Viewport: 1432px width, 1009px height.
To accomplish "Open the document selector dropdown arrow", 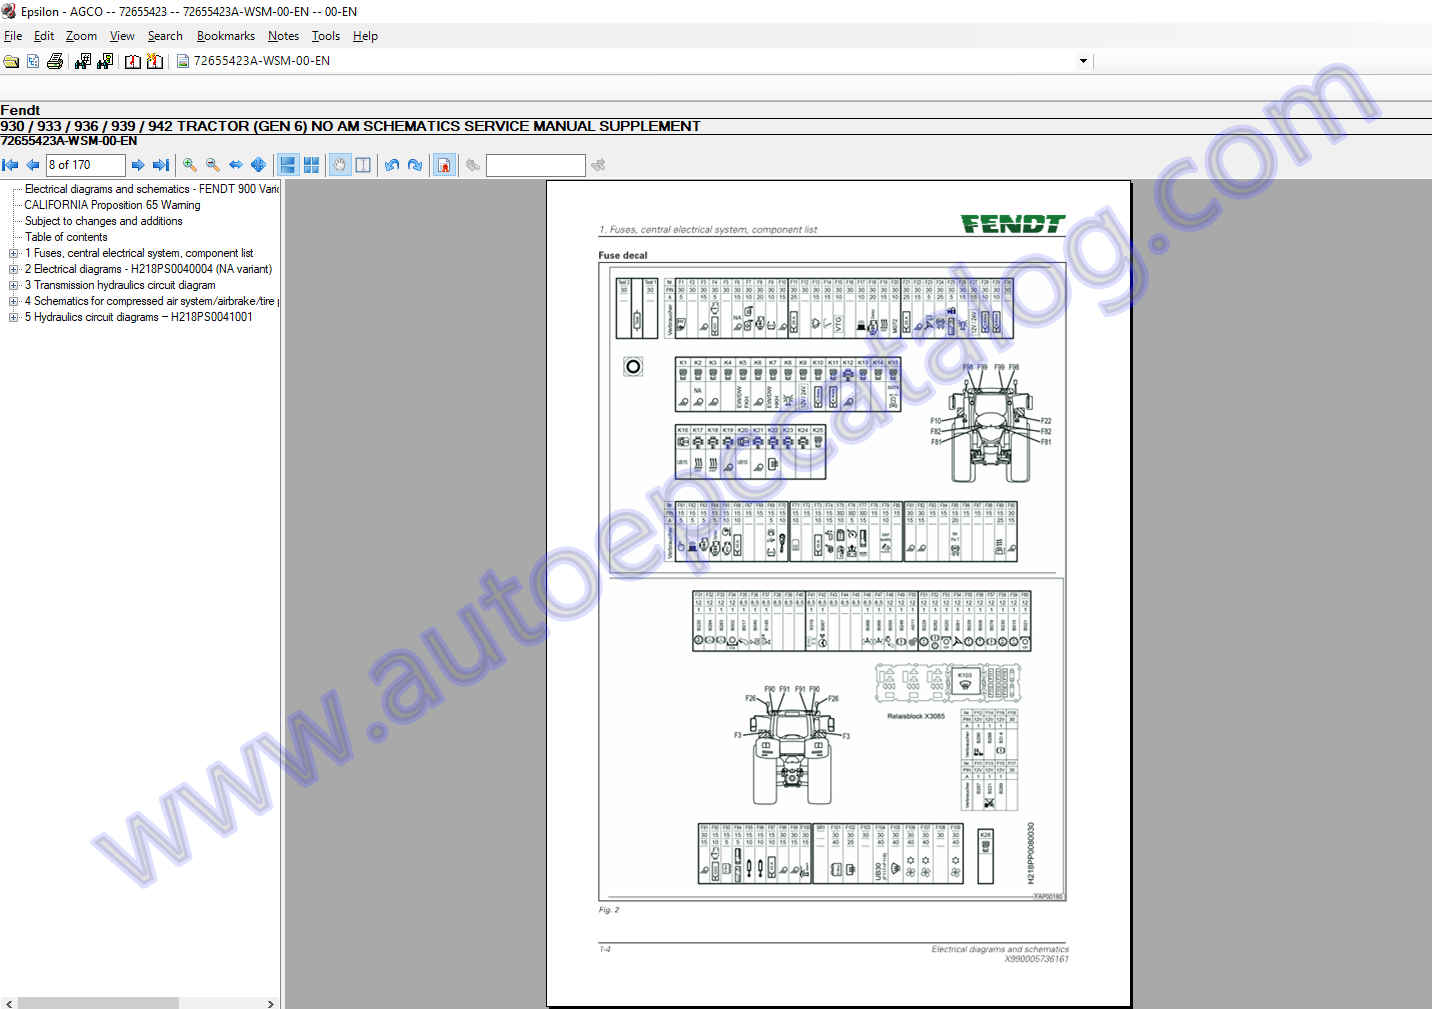I will click(x=1083, y=61).
